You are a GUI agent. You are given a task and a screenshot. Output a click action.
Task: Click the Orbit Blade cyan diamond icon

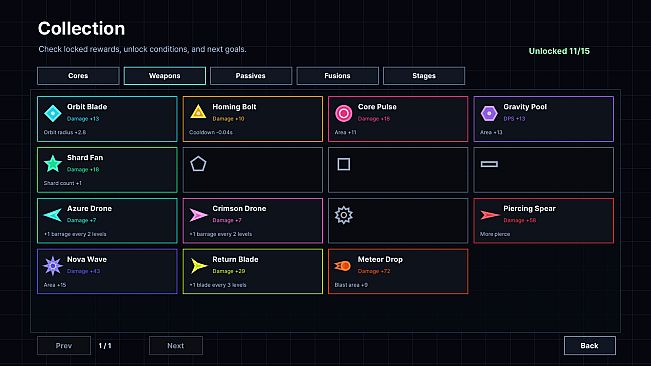[x=53, y=113]
